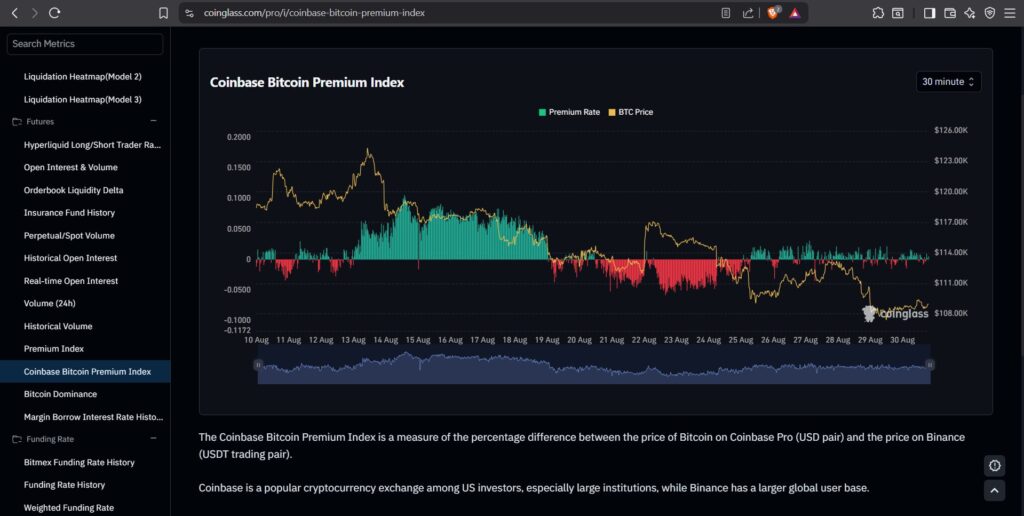1024x516 pixels.
Task: Click the share page icon
Action: click(x=748, y=13)
